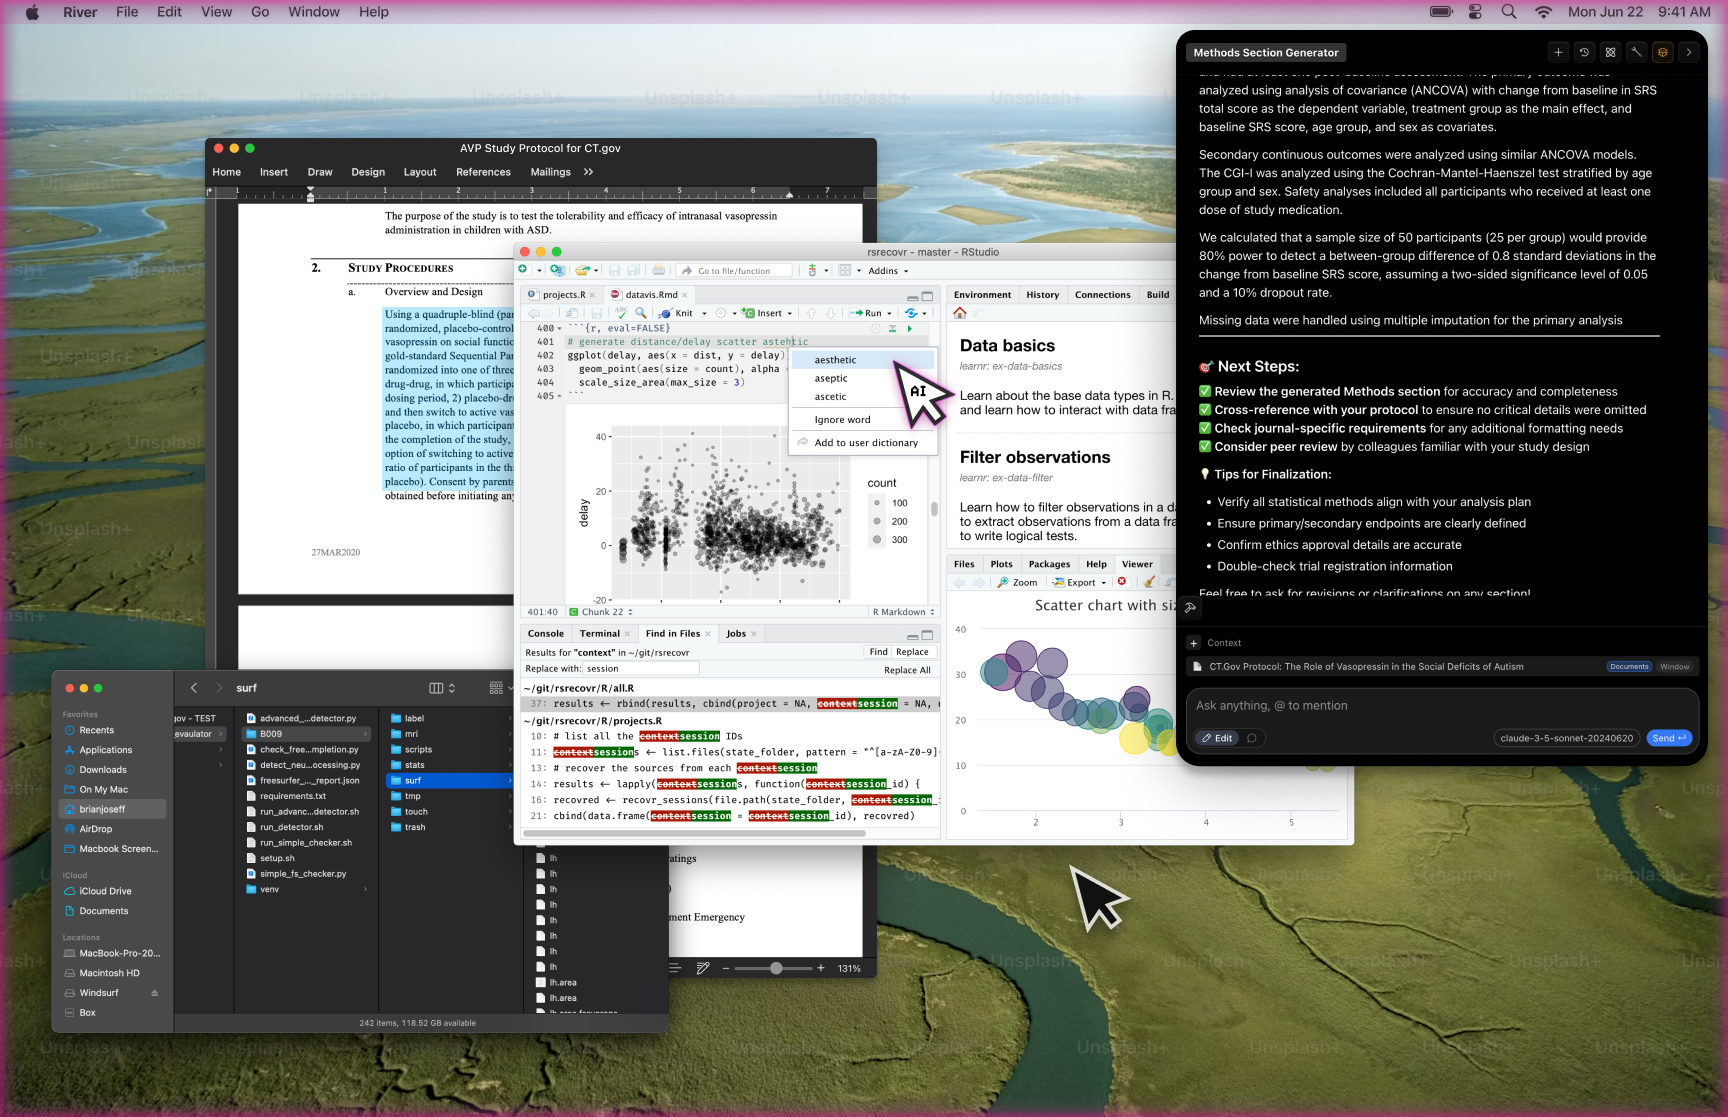Switch to chat mode bubble toggle

point(1252,738)
